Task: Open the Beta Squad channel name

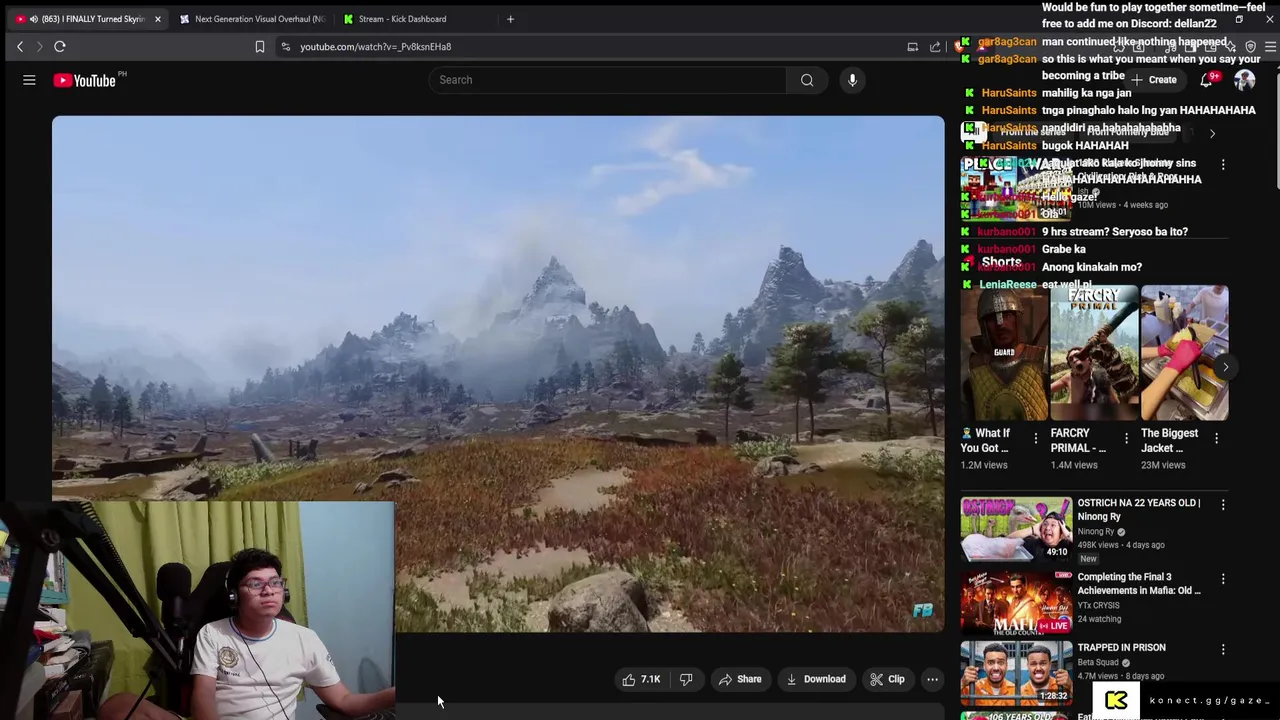Action: 1098,662
